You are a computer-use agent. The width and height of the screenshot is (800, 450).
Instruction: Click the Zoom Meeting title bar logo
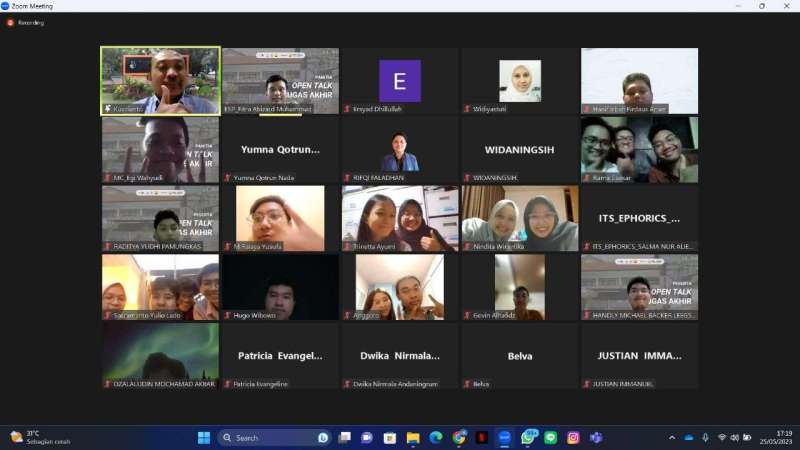pyautogui.click(x=5, y=6)
